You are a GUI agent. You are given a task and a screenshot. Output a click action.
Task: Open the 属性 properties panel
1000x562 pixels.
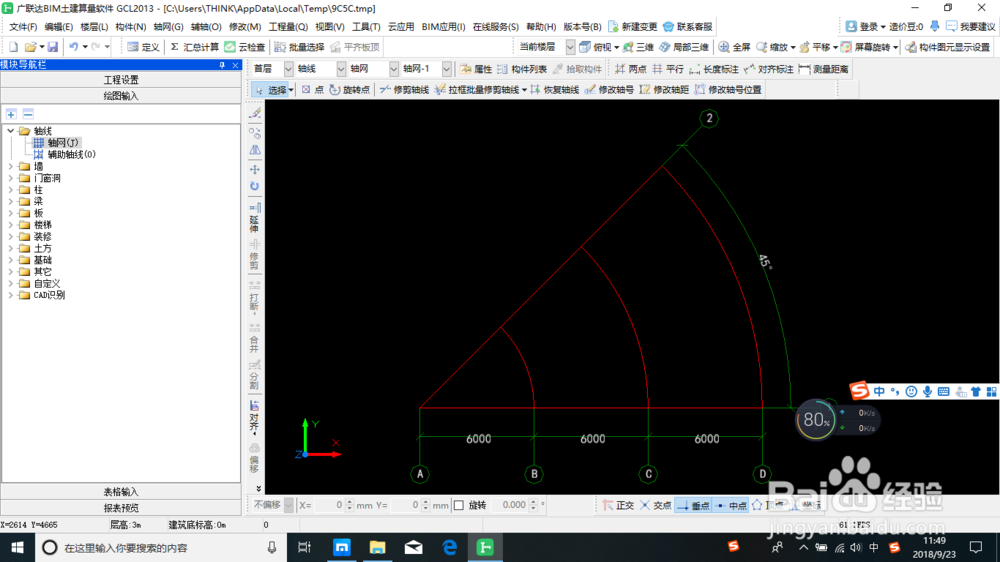pyautogui.click(x=476, y=69)
